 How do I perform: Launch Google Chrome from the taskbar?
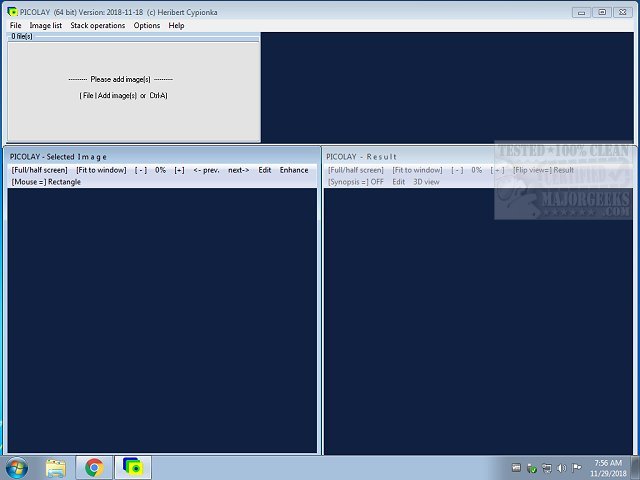[x=94, y=467]
